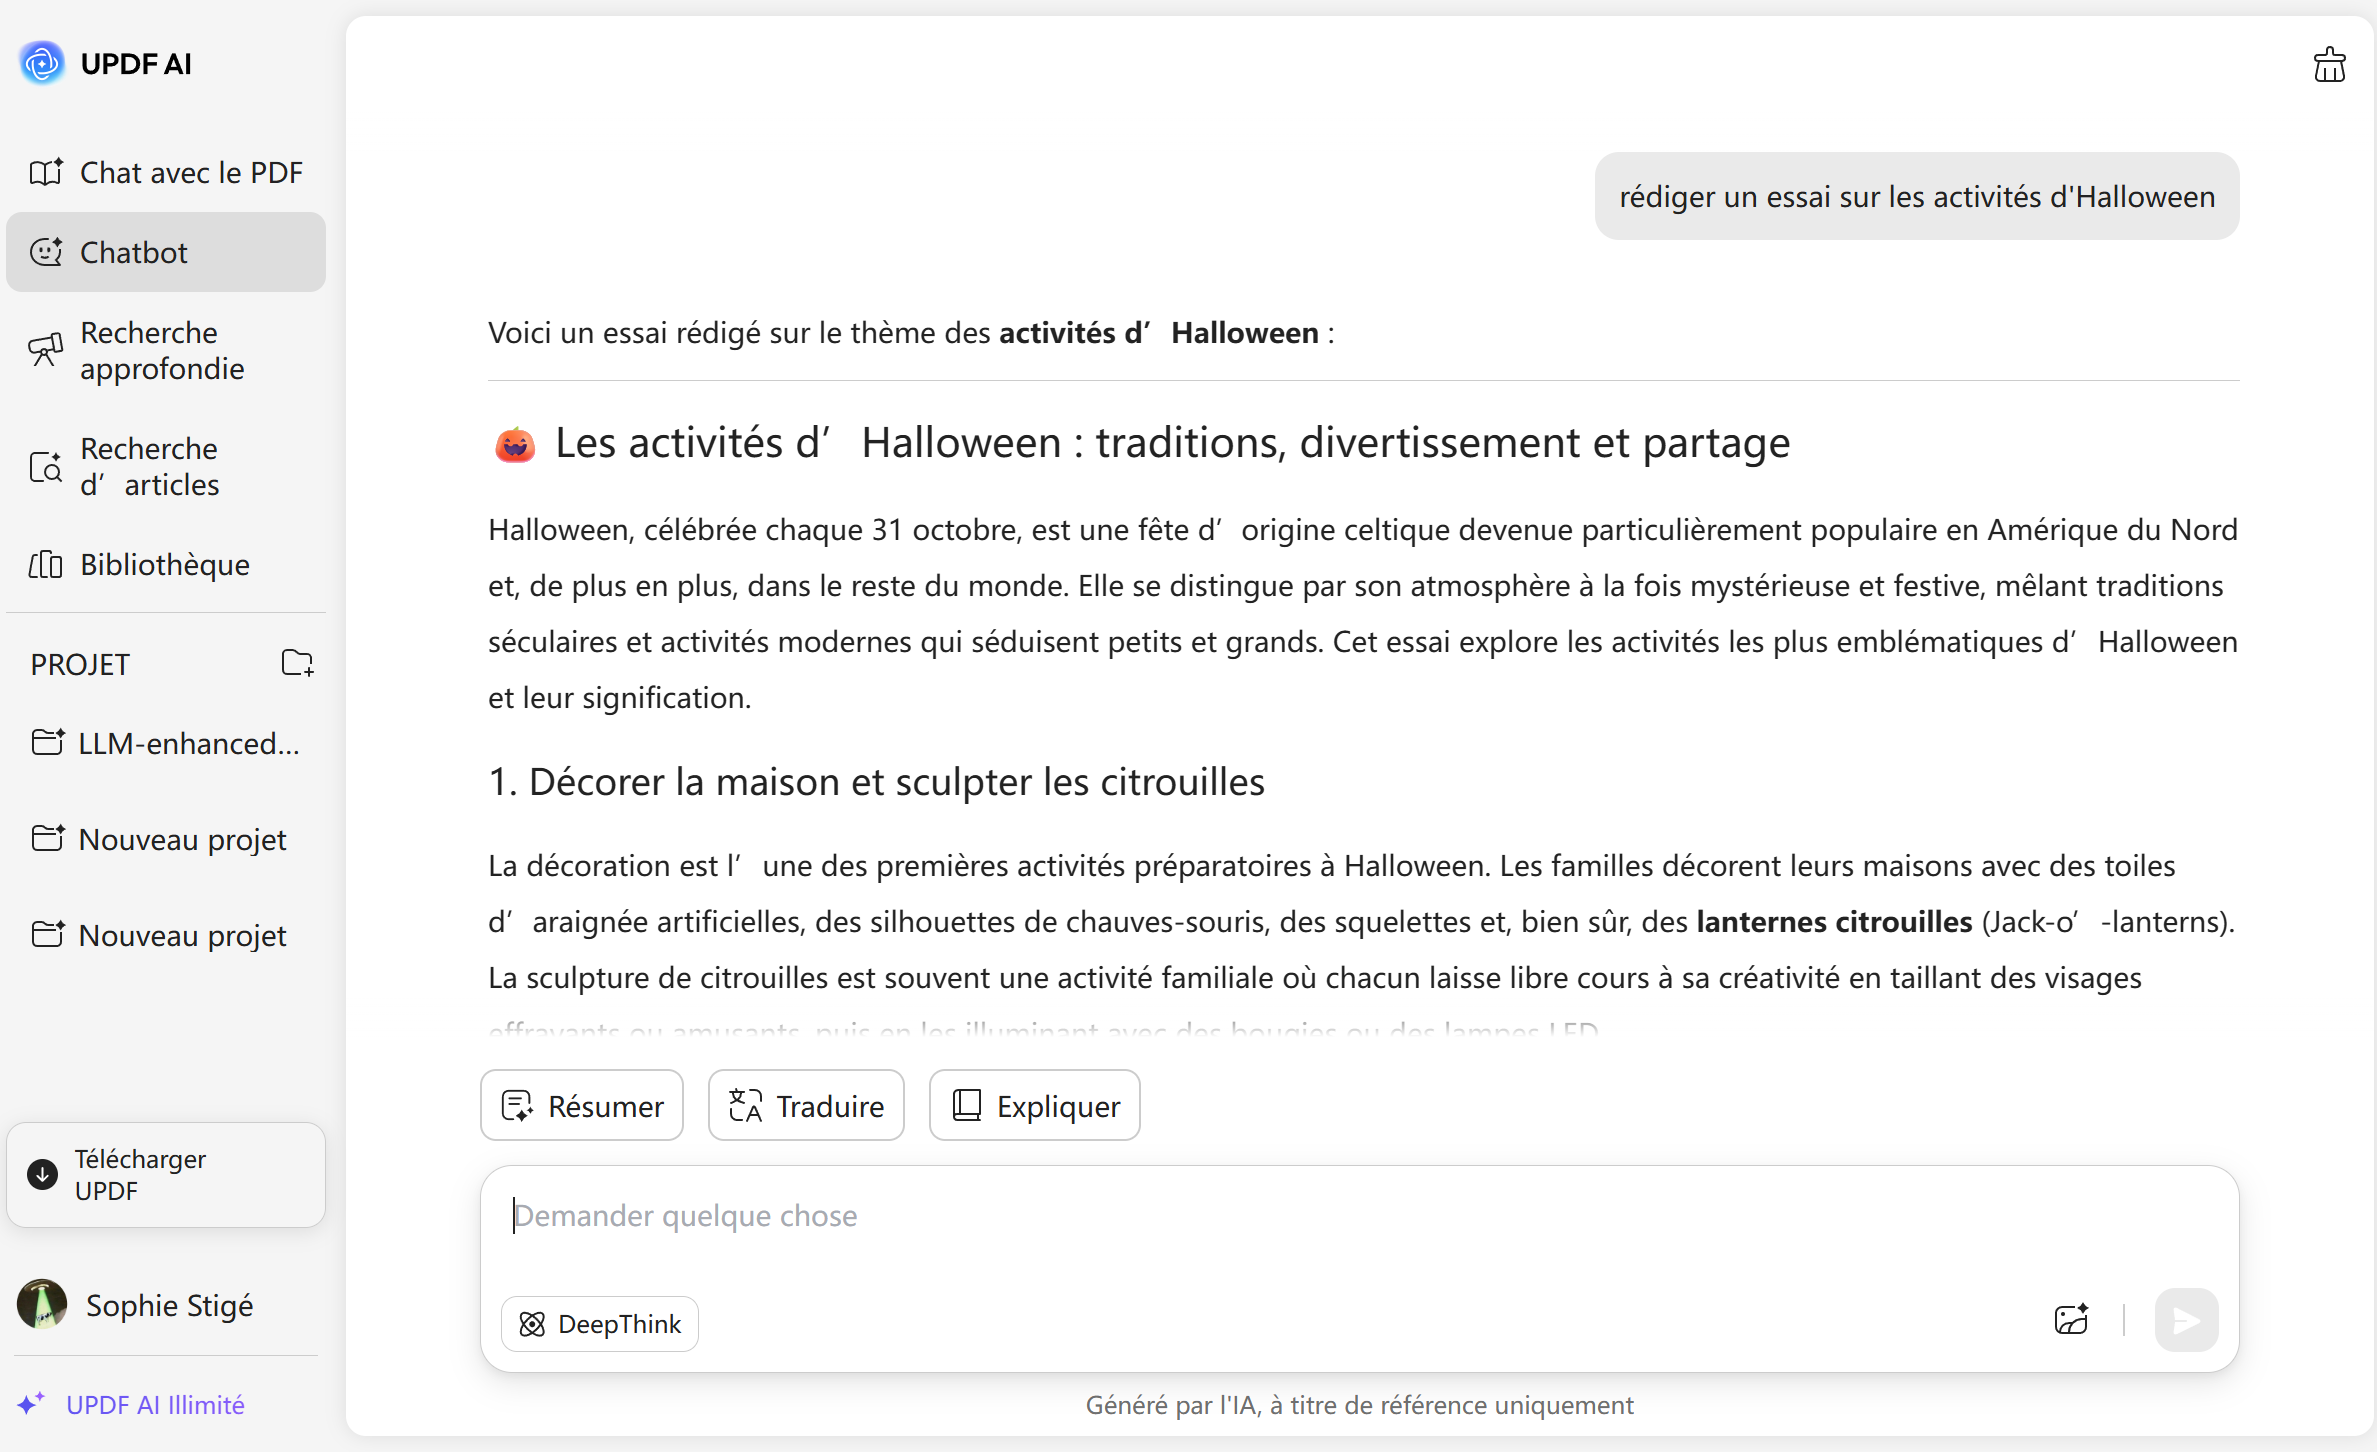This screenshot has width=2377, height=1452.
Task: Create a new project folder icon
Action: (297, 663)
